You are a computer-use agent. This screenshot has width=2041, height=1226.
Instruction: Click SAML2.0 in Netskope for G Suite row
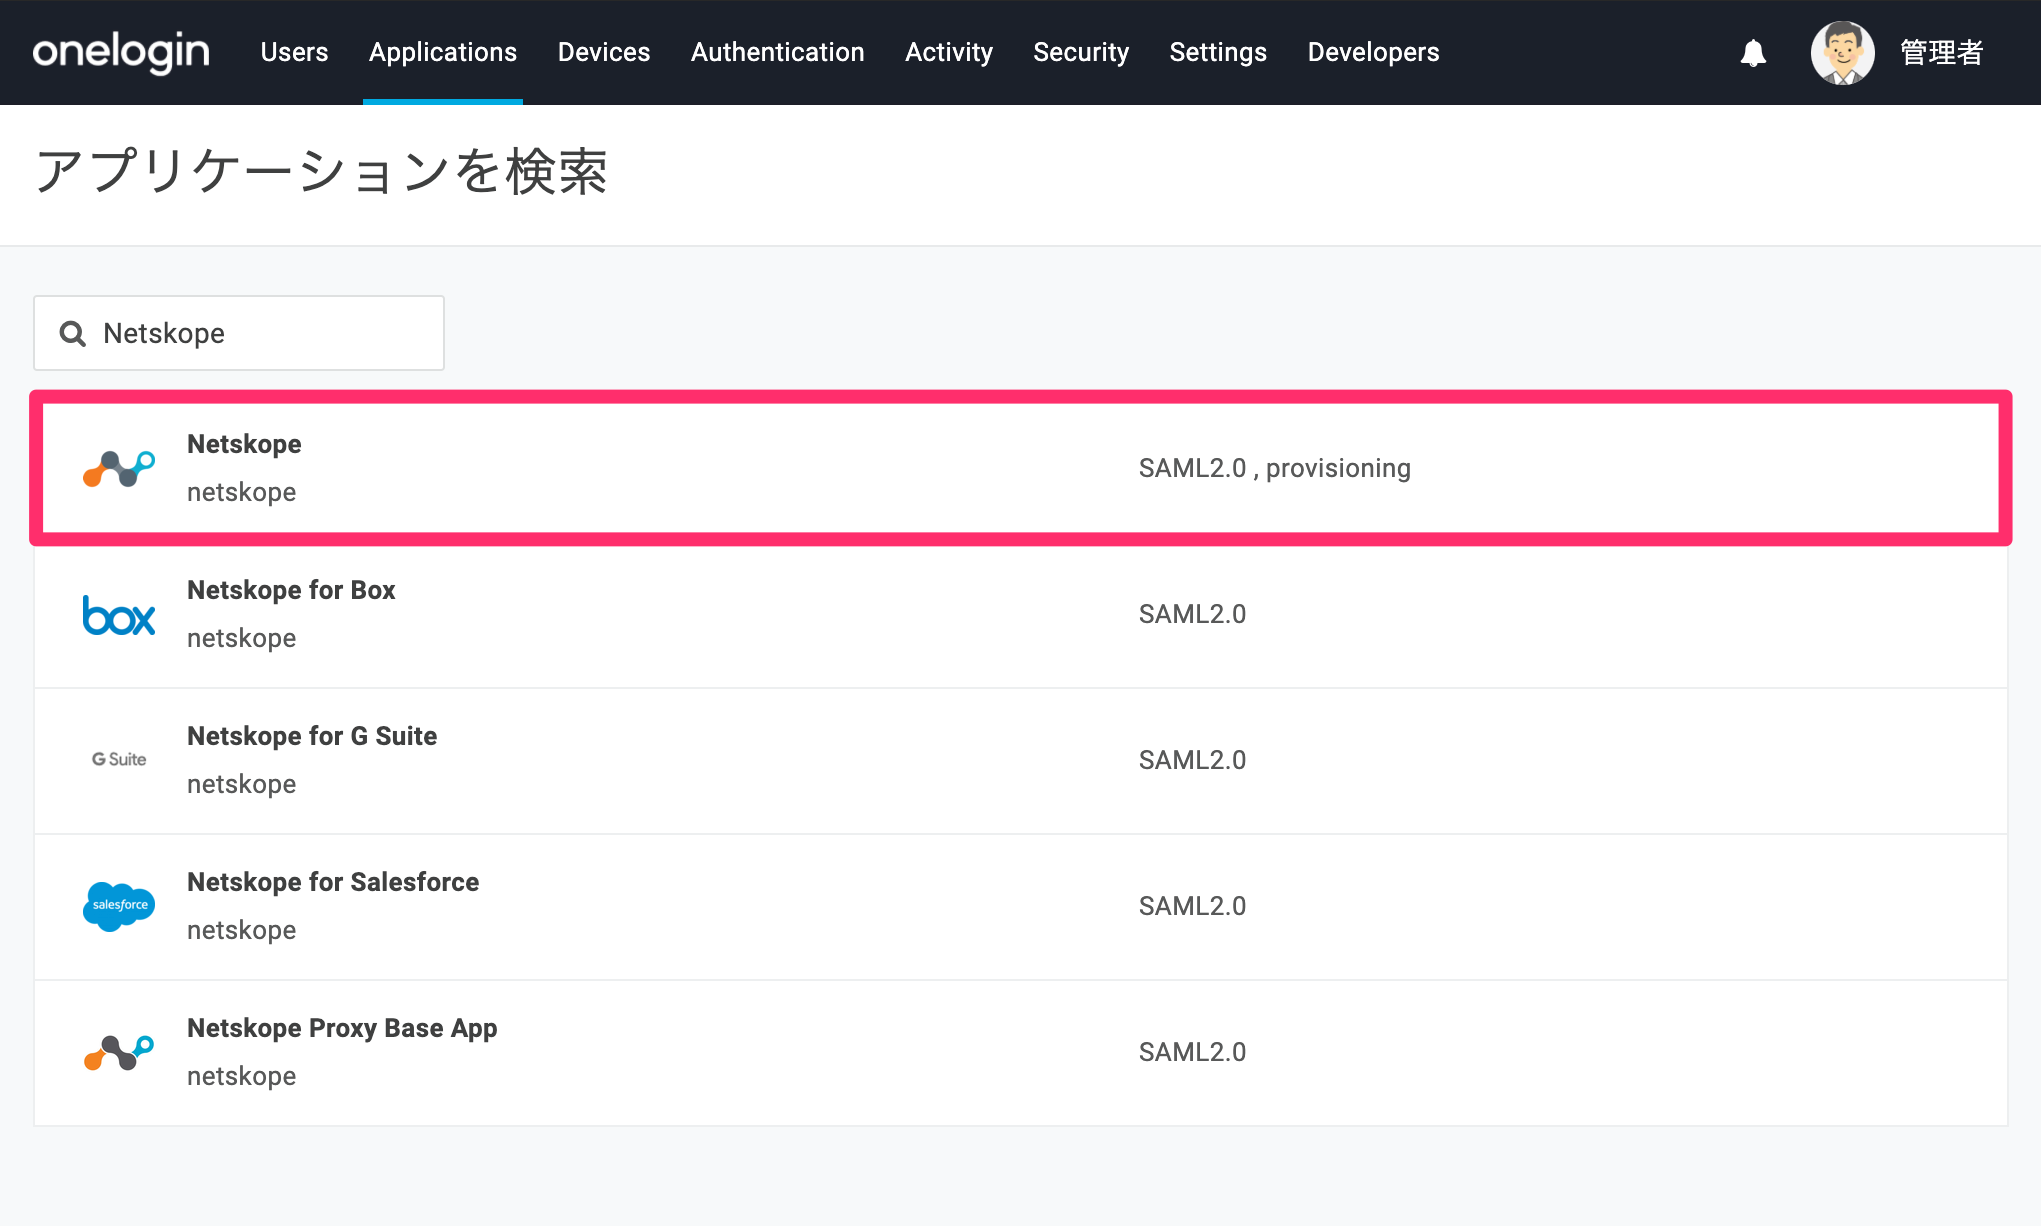click(x=1192, y=760)
